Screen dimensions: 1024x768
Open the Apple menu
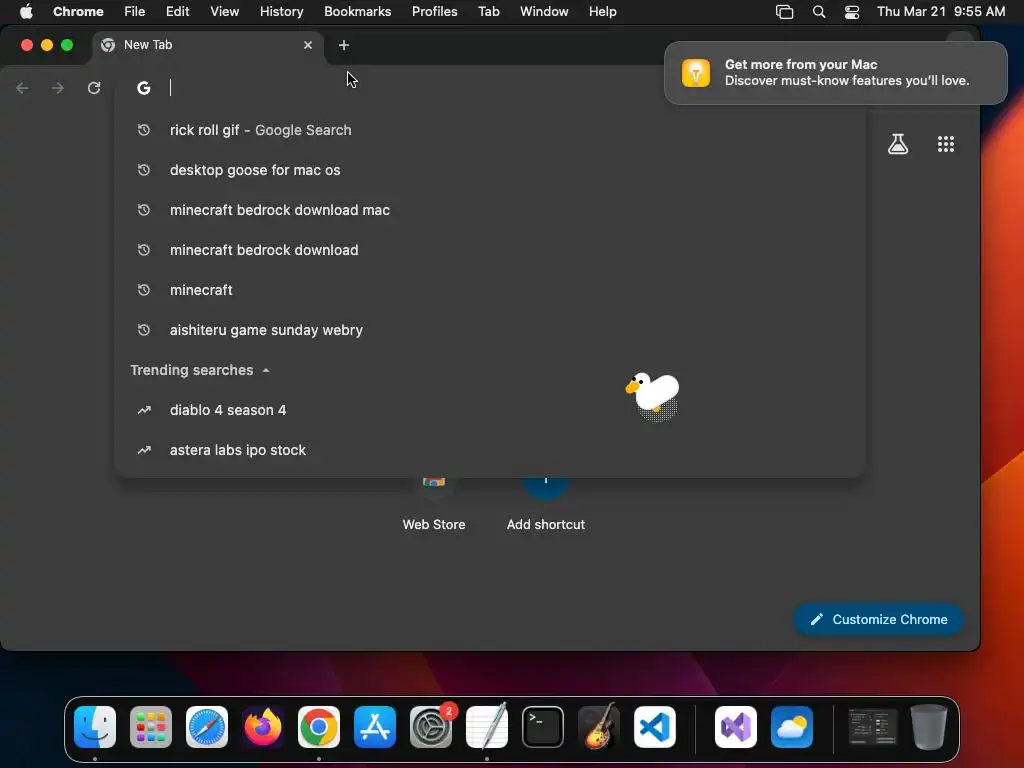[26, 12]
